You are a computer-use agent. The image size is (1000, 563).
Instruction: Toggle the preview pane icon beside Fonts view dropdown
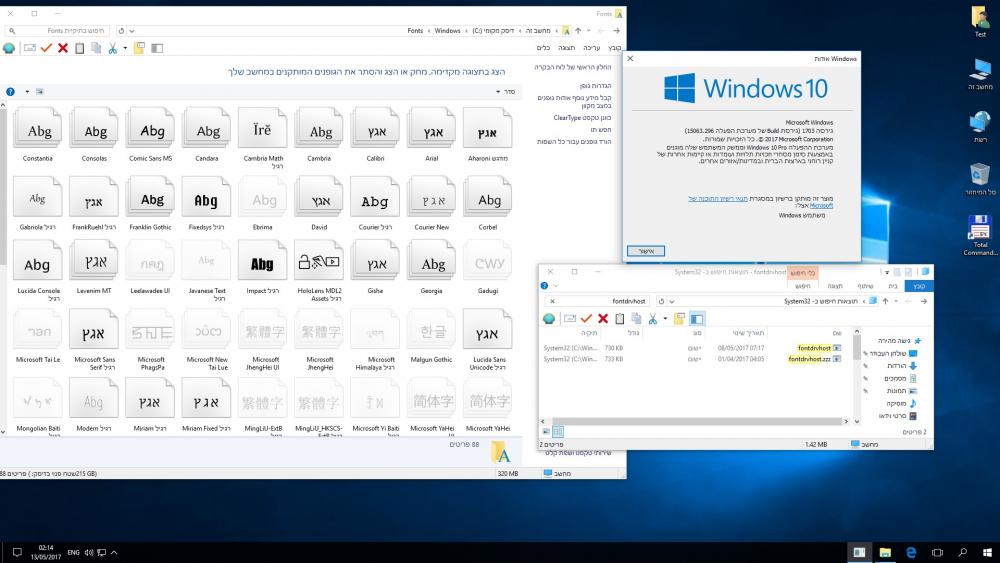click(40, 92)
